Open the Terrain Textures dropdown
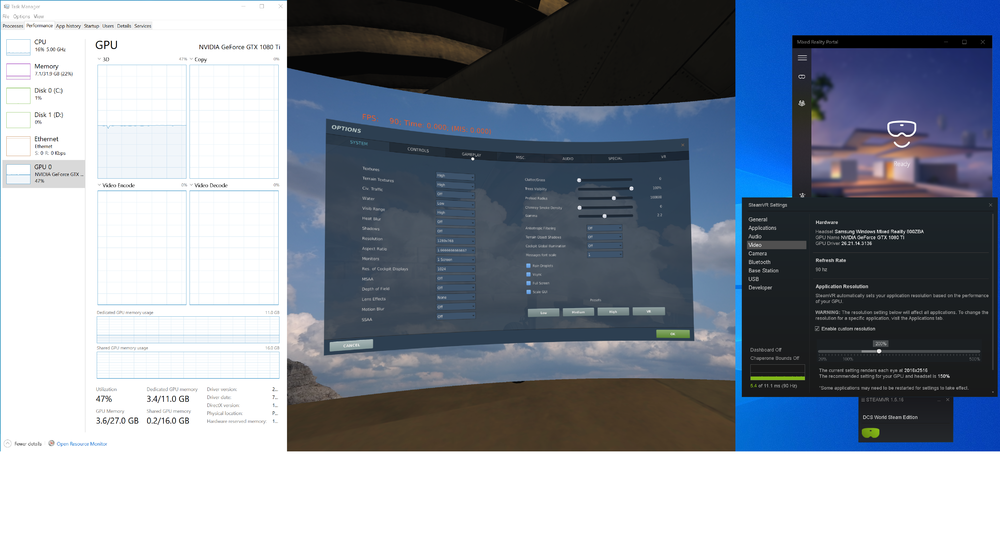This screenshot has width=1000, height=547. (455, 185)
